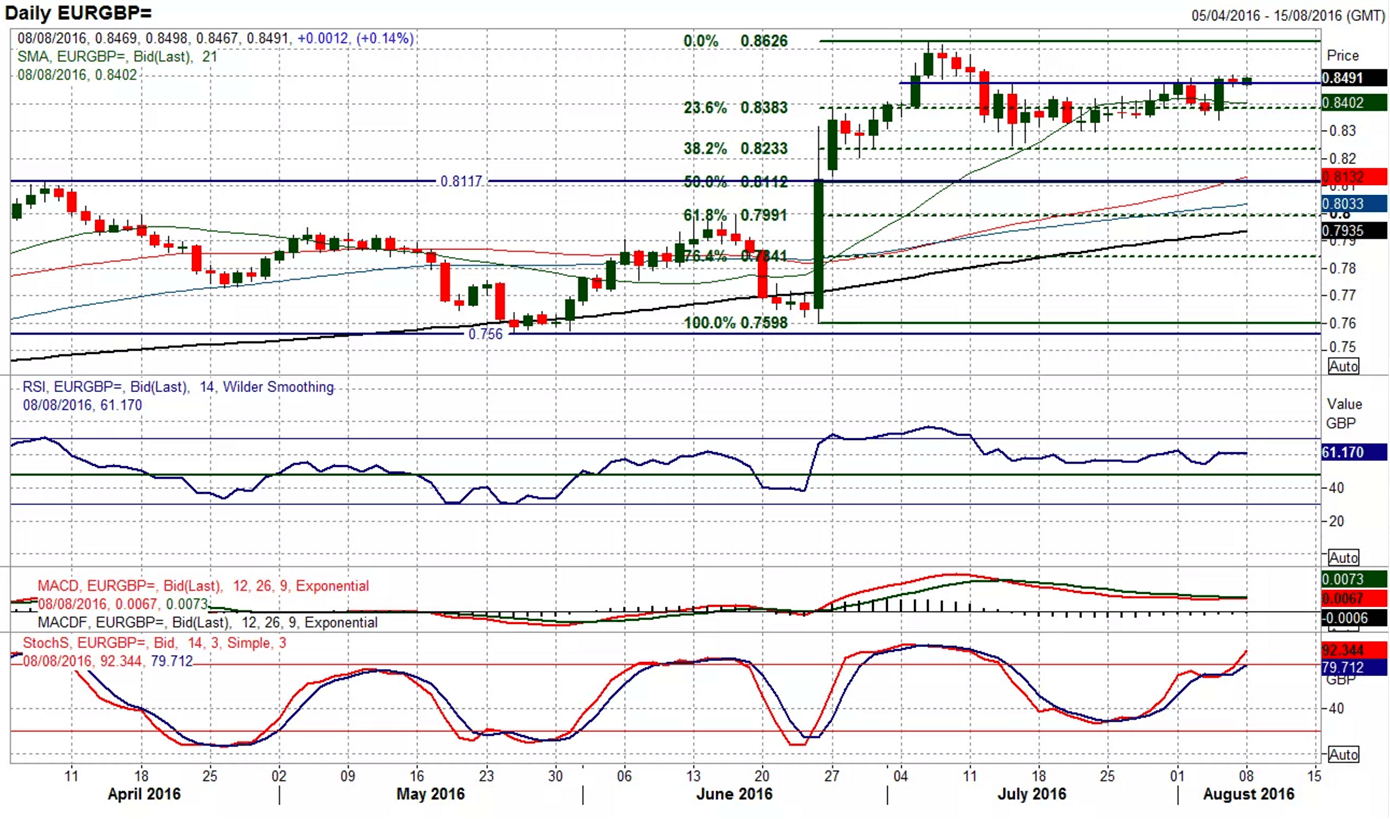
Task: Click the red MACD indicator legend
Action: tap(203, 586)
